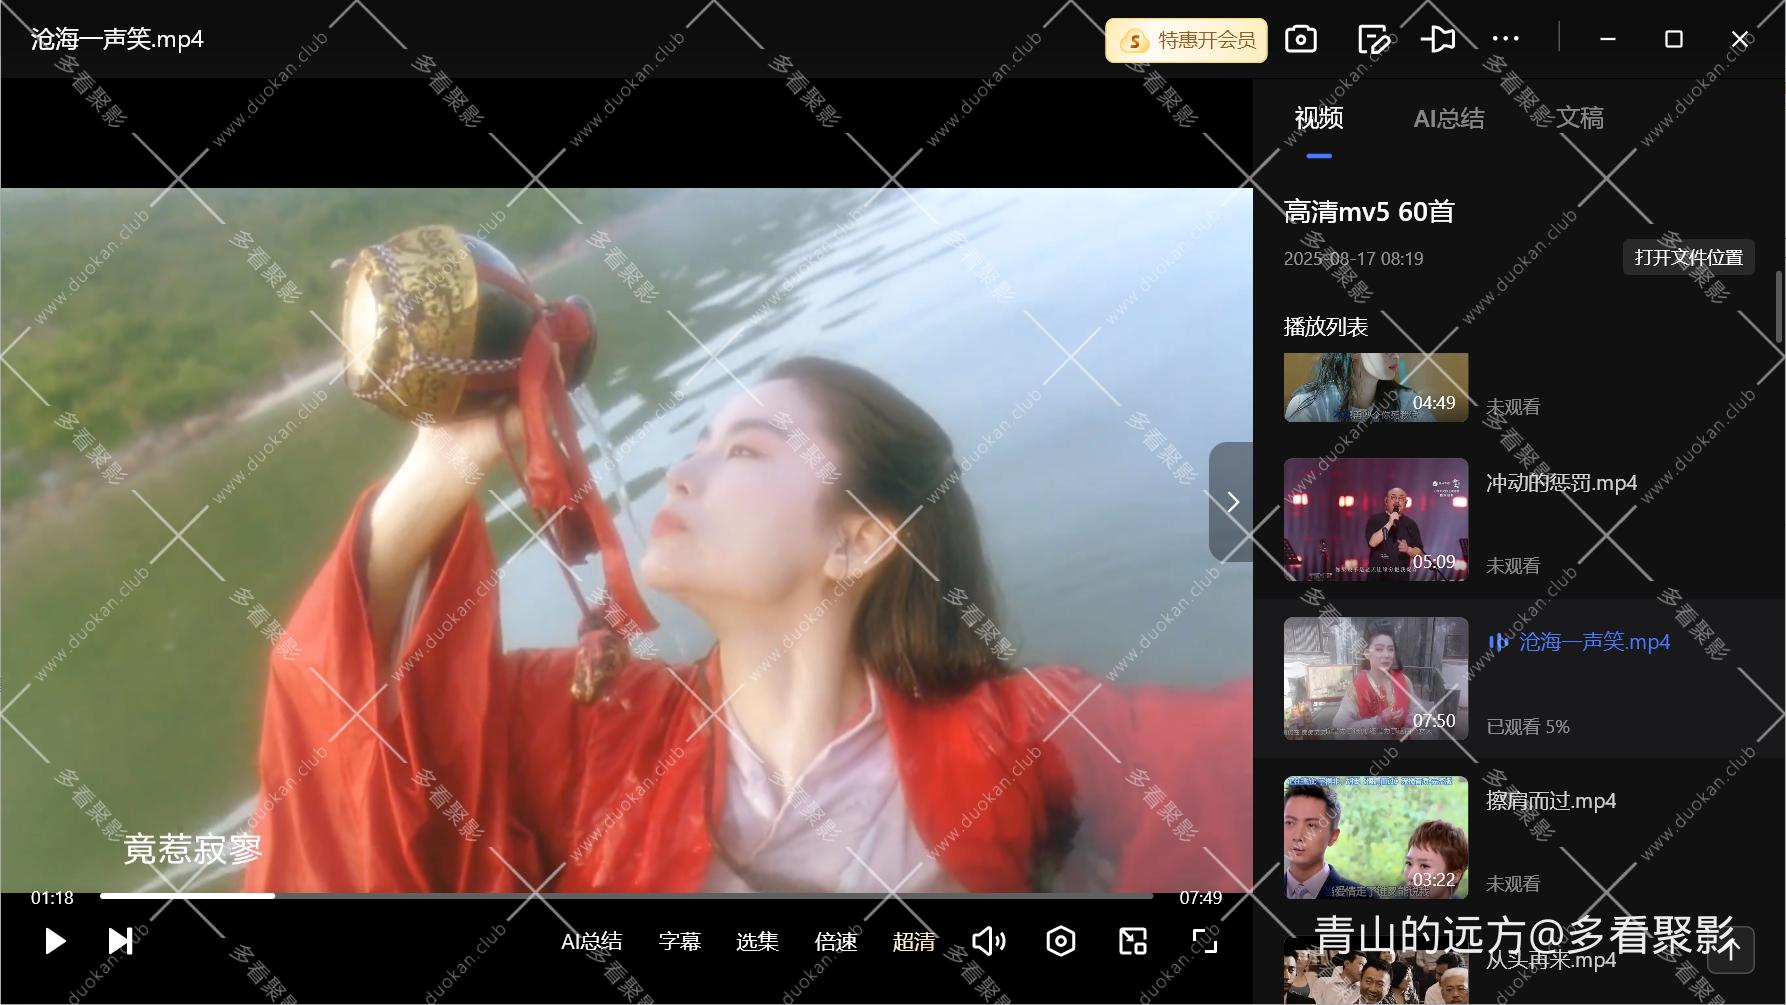Open the 倍速 playback speed selector

click(x=836, y=941)
